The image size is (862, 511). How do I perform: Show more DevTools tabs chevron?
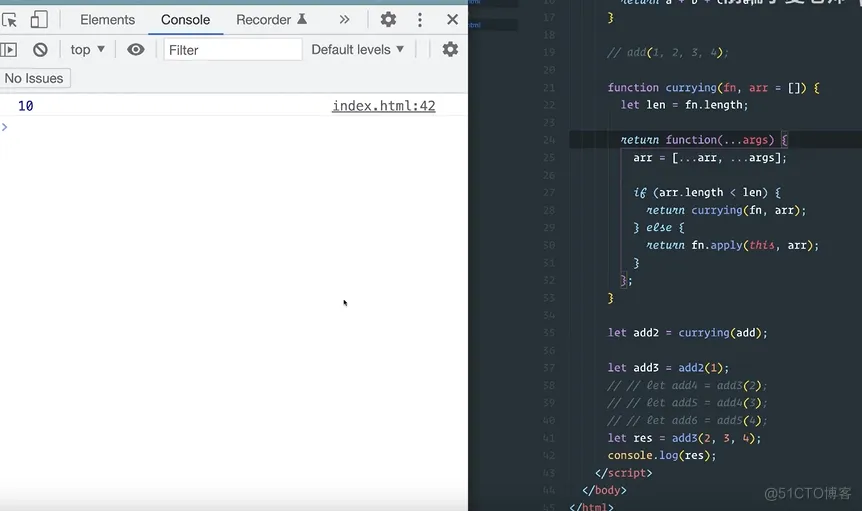coord(344,20)
